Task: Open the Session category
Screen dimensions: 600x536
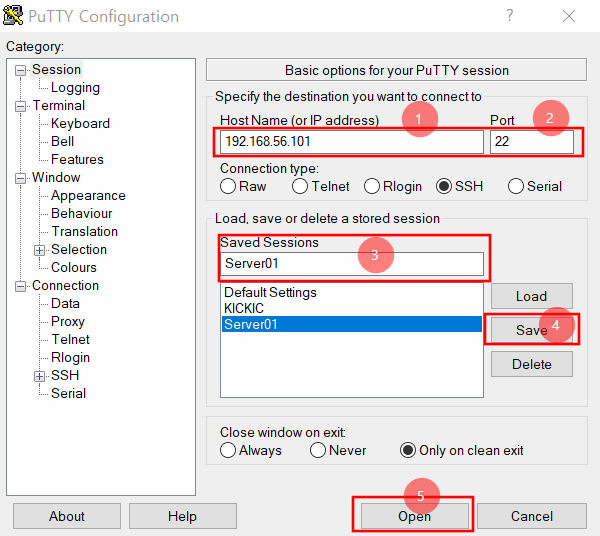Action: (56, 70)
